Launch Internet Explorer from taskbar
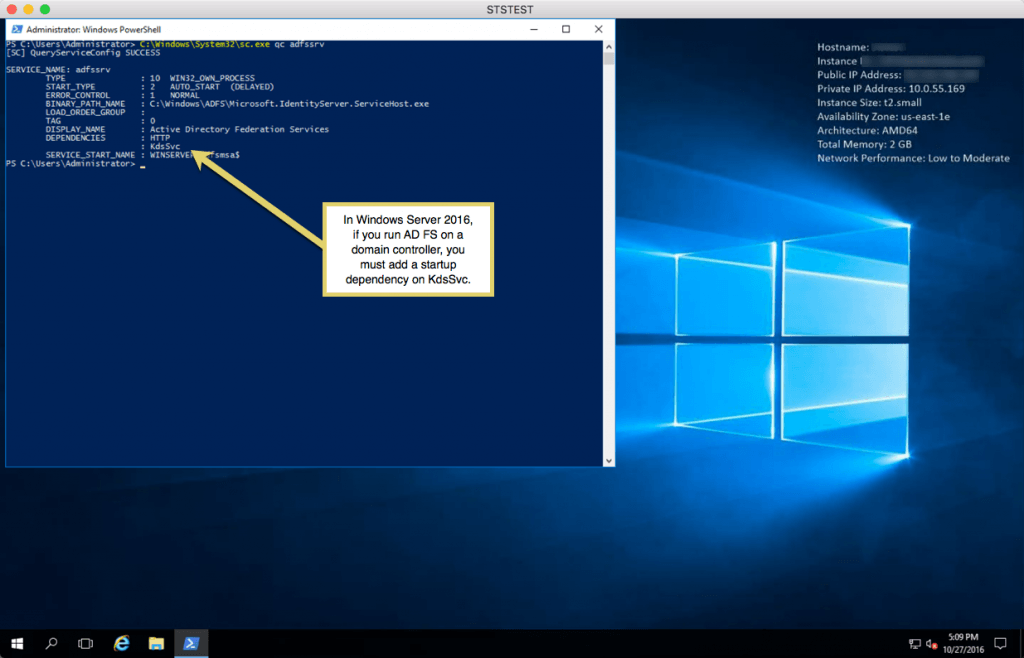Screen dimensions: 1024x658 [121, 644]
